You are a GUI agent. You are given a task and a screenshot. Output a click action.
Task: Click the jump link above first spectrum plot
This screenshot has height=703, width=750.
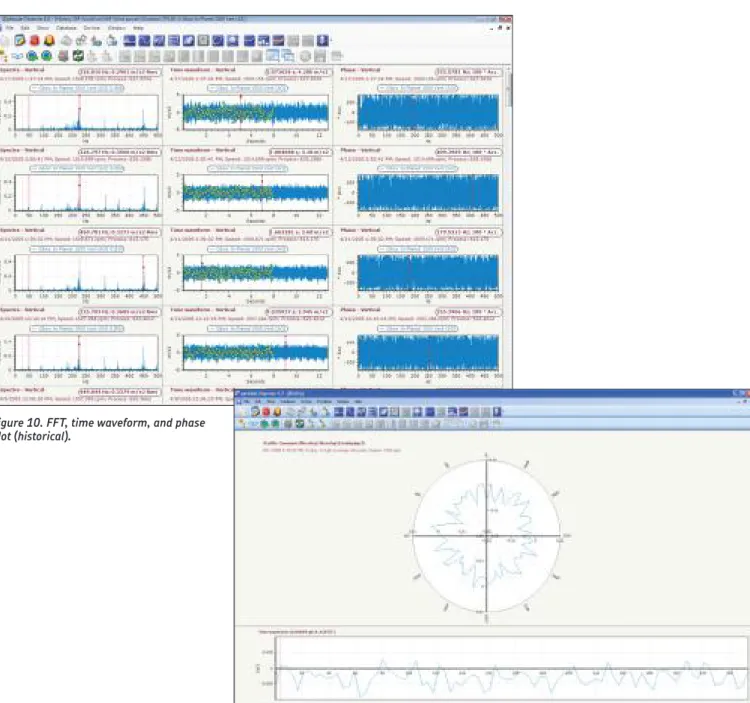coord(77,88)
